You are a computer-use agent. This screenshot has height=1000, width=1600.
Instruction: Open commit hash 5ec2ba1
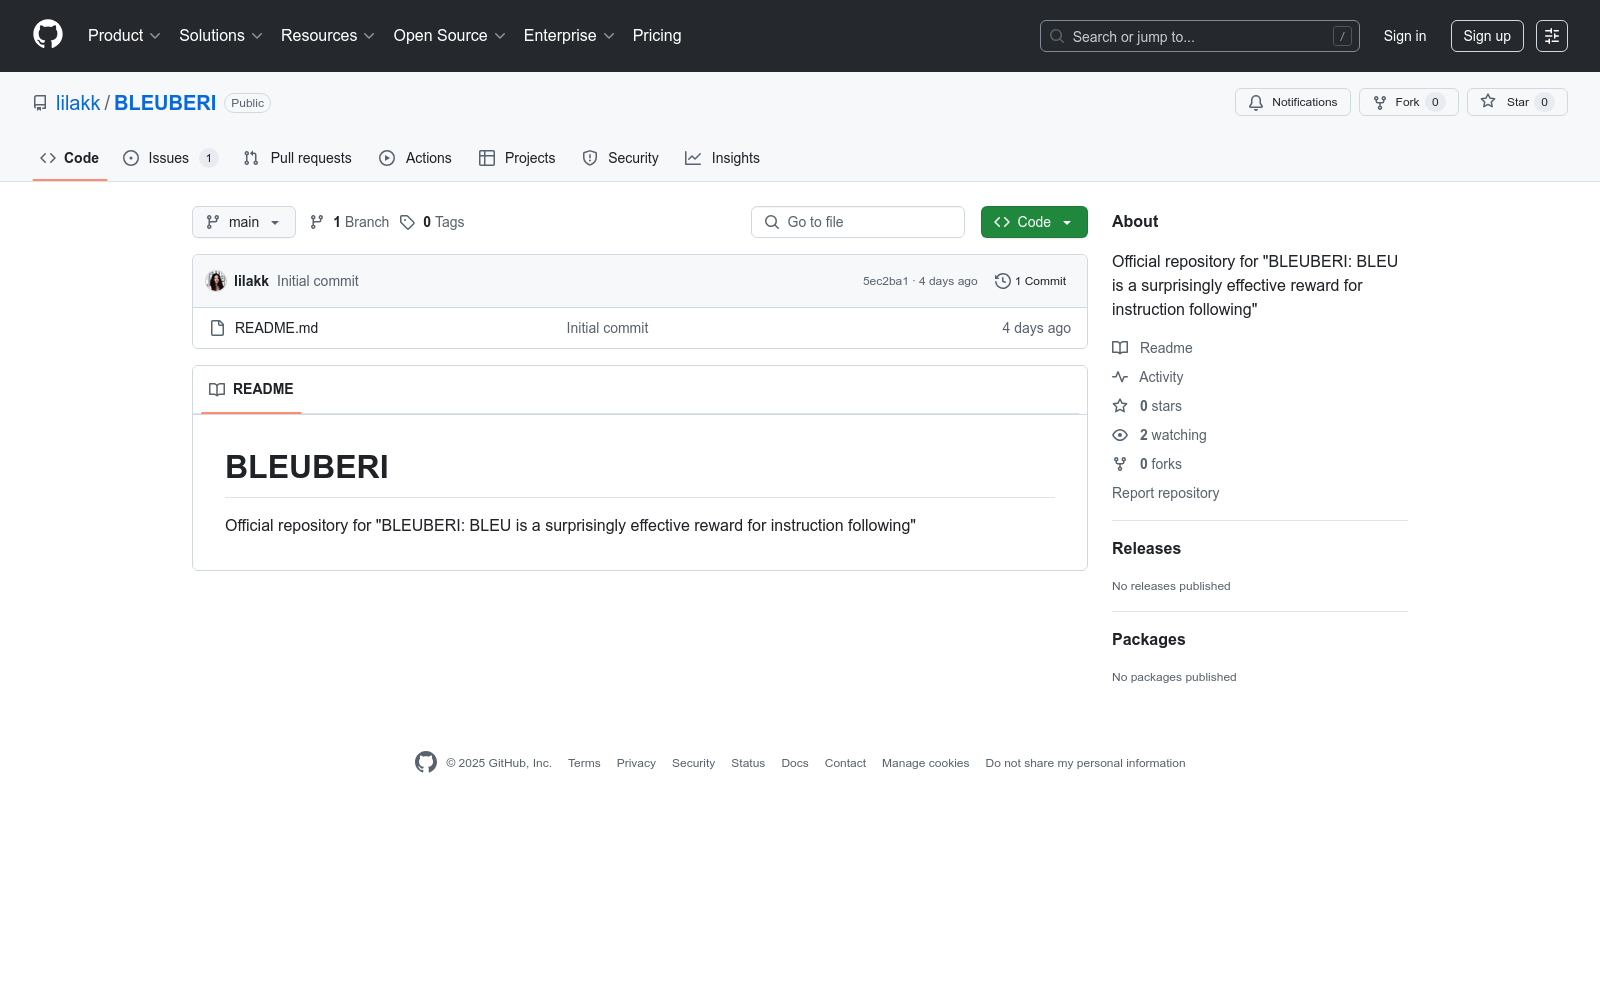pos(886,281)
